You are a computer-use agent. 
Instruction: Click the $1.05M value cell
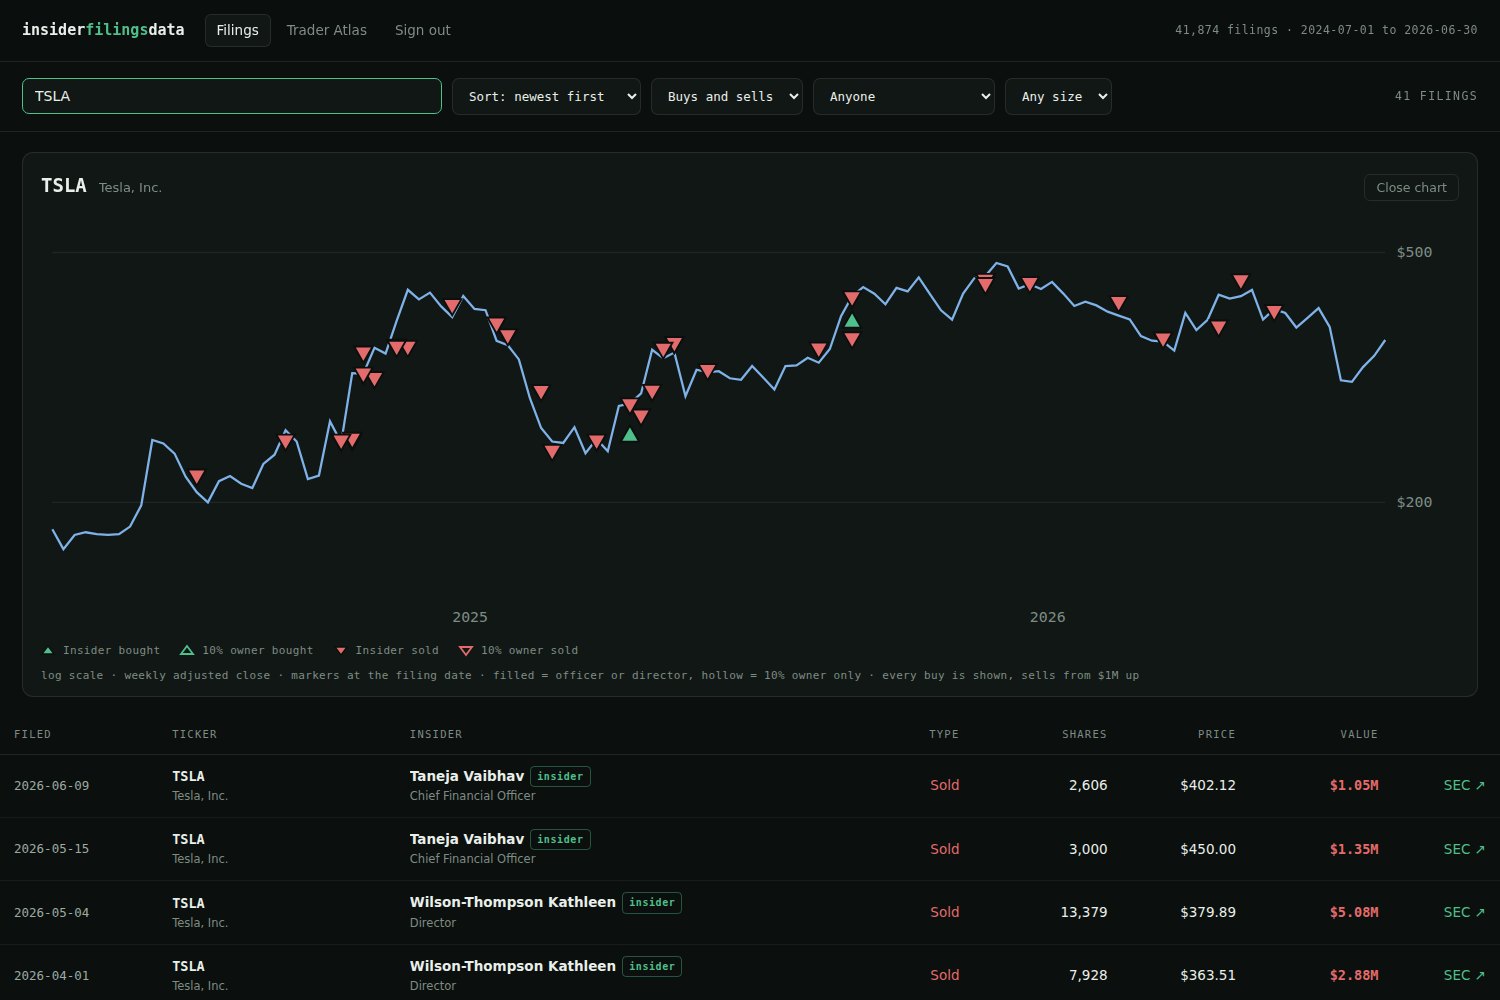tap(1354, 785)
